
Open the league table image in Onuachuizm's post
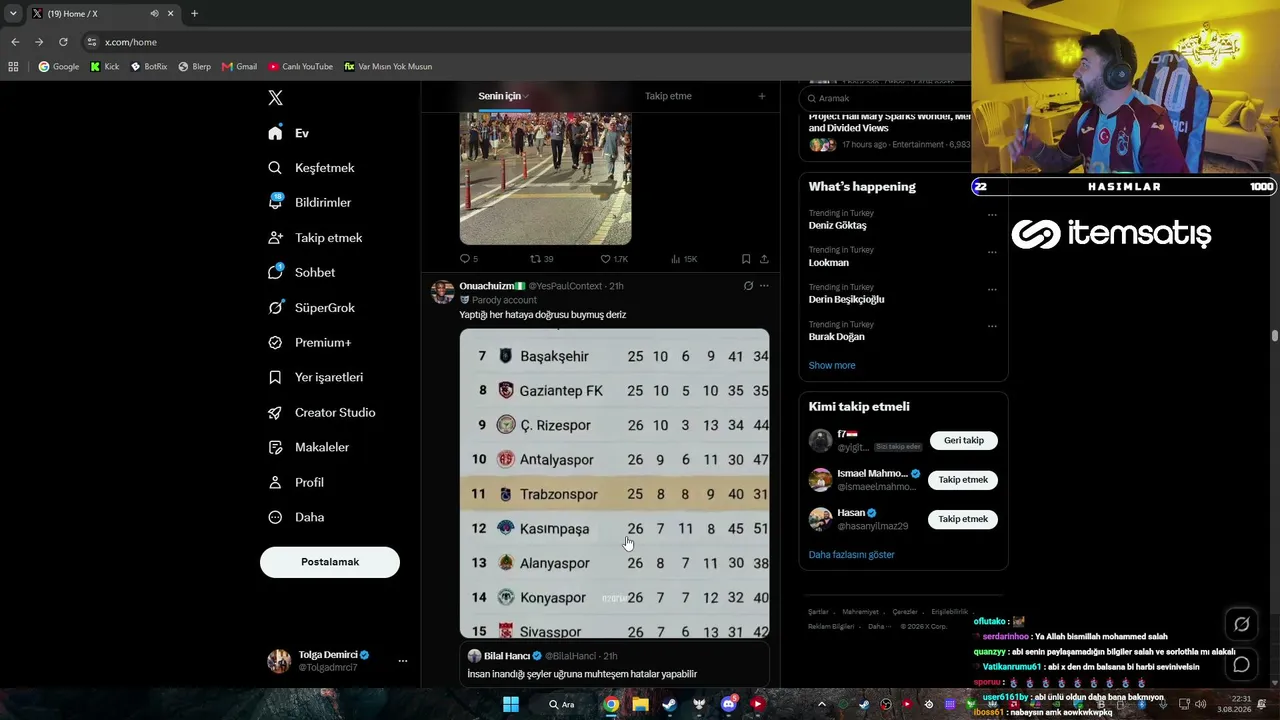pos(615,483)
